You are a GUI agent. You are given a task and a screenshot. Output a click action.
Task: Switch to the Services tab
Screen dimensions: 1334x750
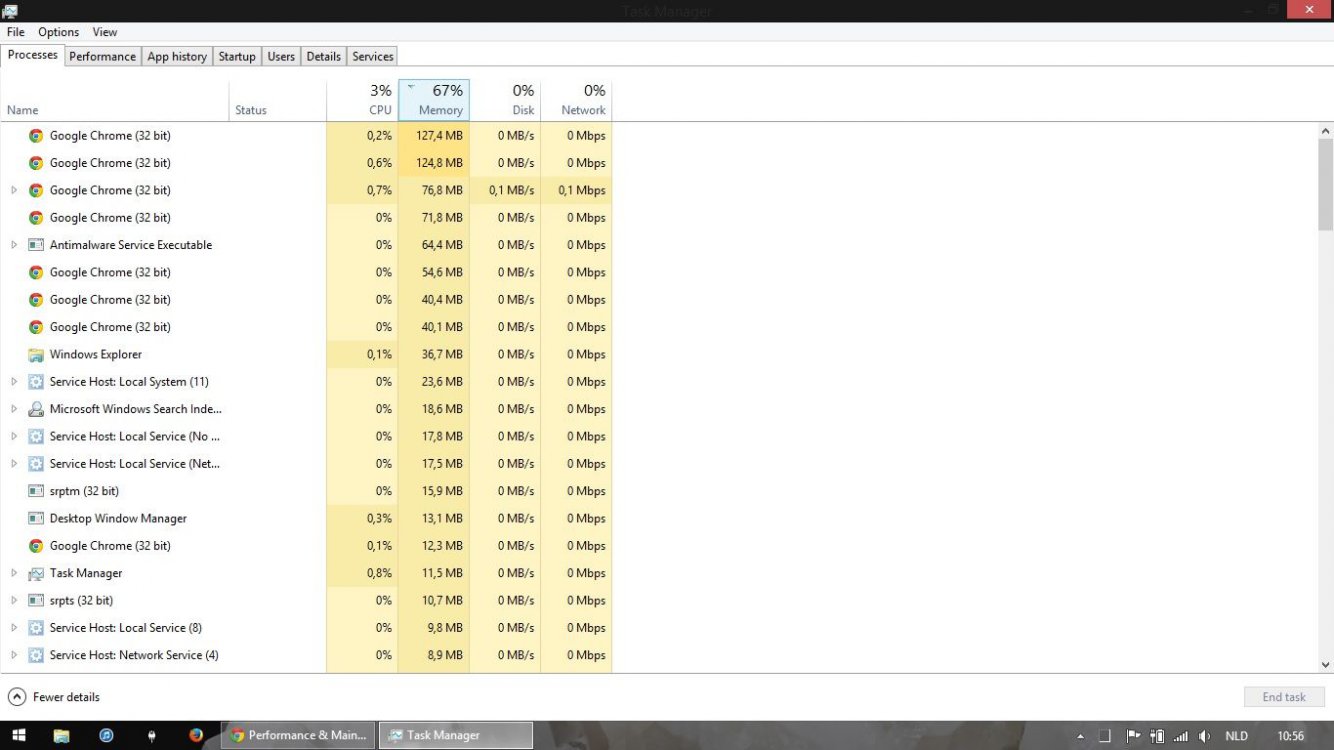(x=373, y=57)
